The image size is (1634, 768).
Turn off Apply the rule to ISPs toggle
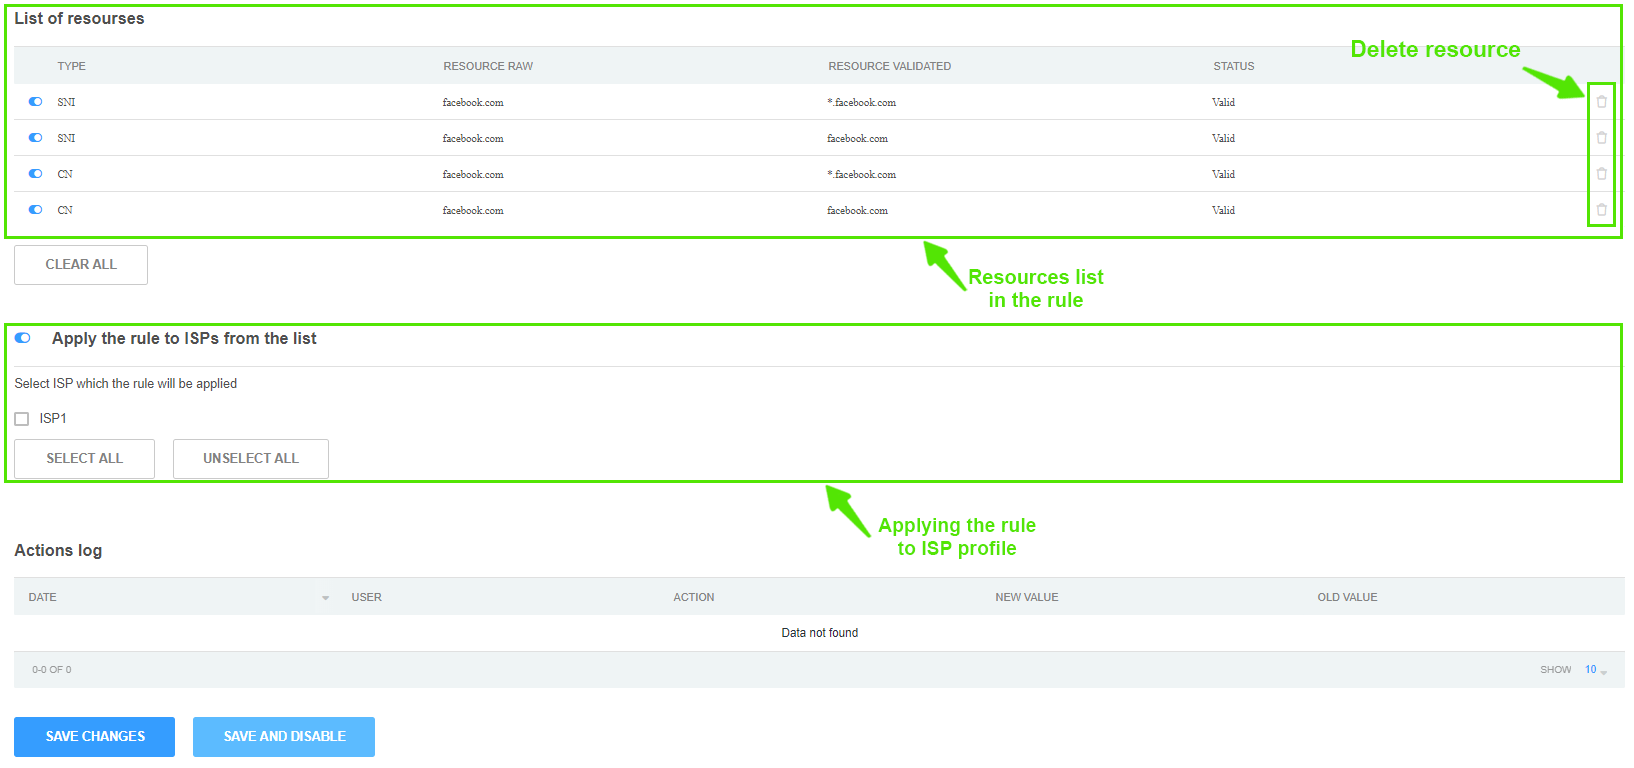tap(23, 338)
